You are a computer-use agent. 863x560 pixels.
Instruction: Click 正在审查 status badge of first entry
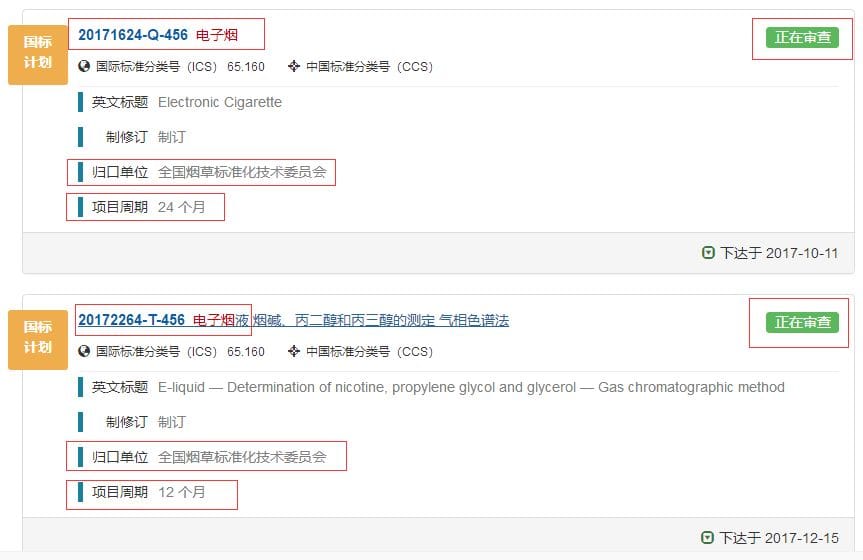802,37
